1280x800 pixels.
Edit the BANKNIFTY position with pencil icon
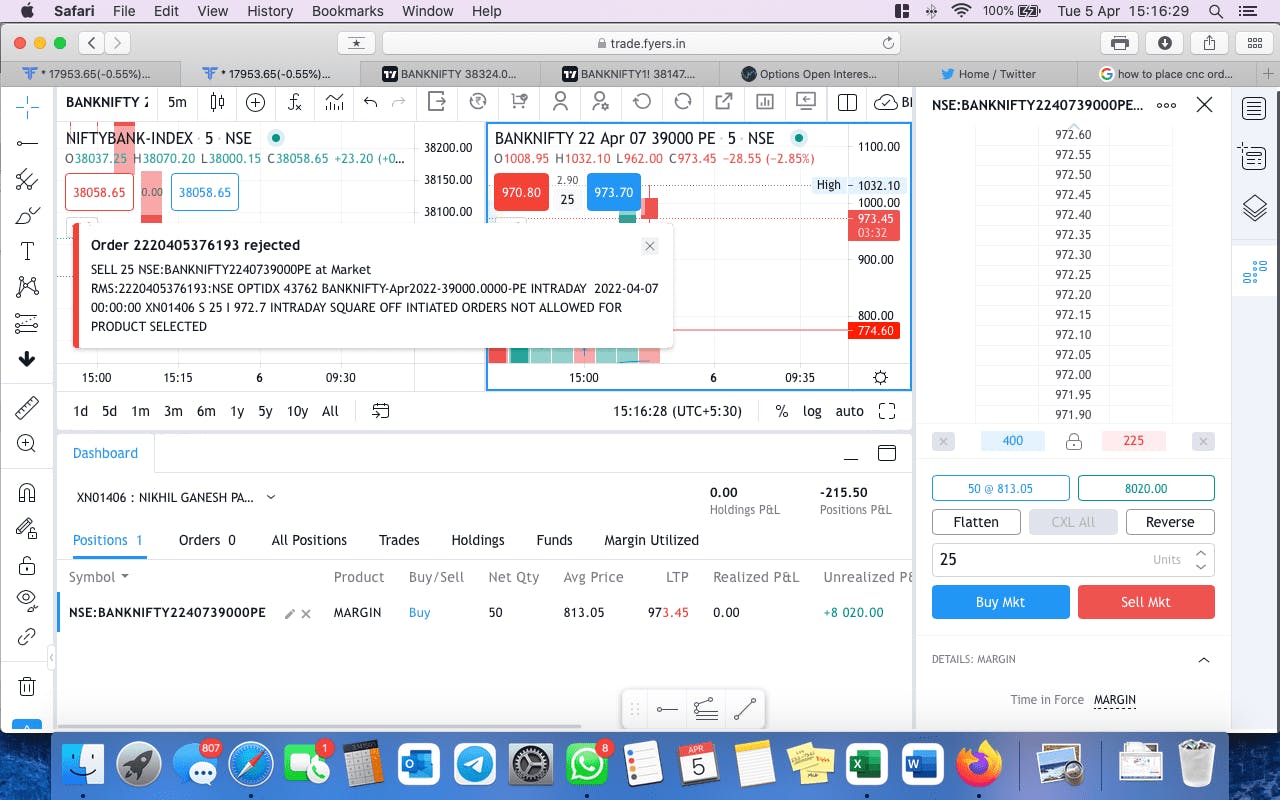coord(290,613)
